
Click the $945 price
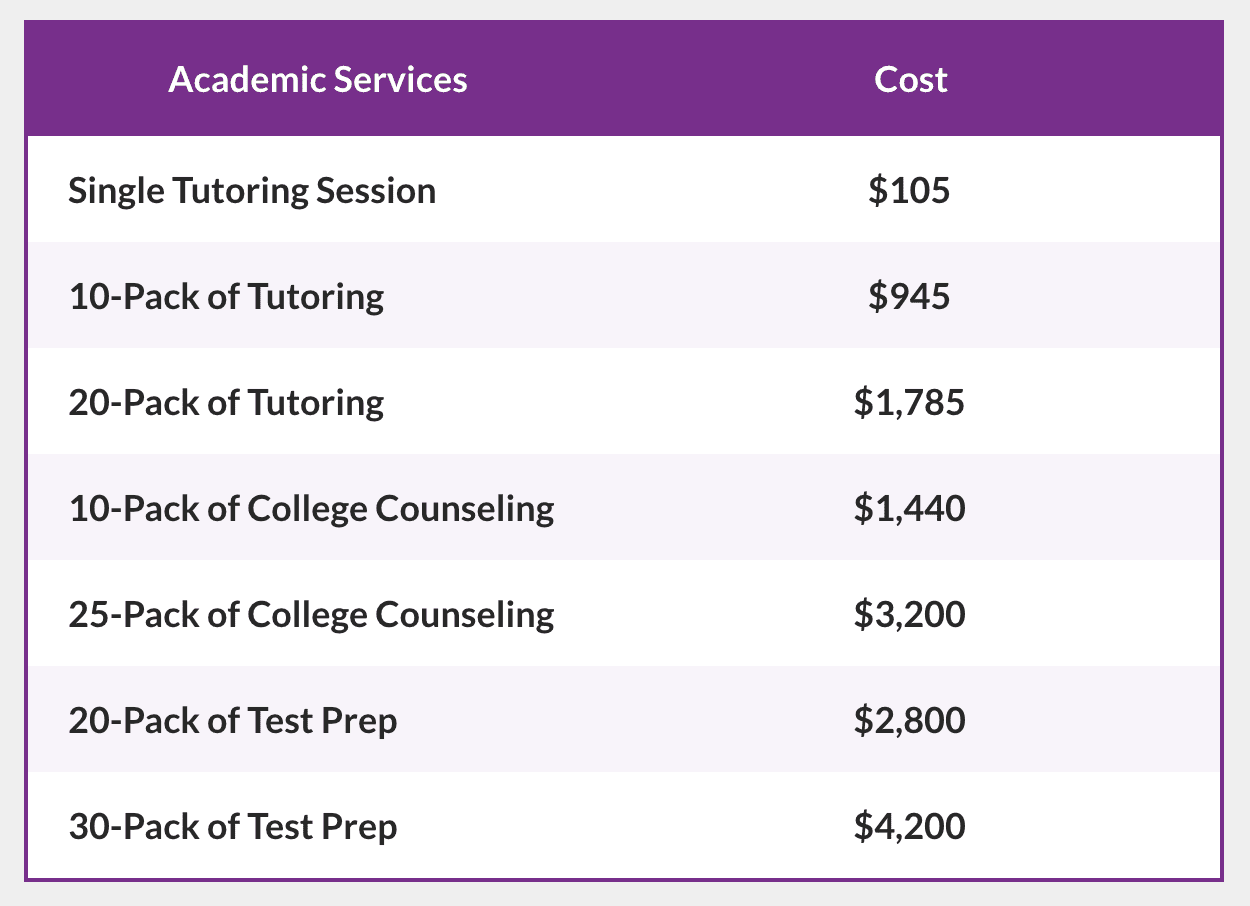(909, 297)
